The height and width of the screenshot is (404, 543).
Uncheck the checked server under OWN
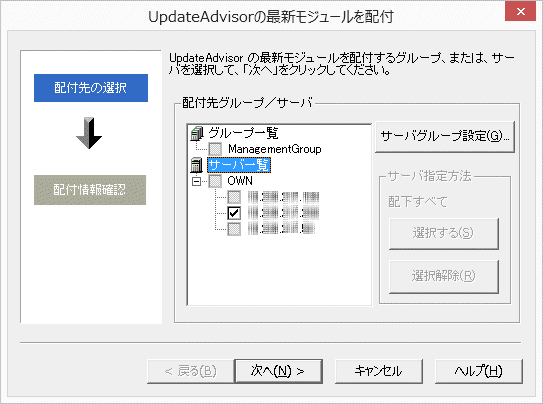(x=234, y=213)
